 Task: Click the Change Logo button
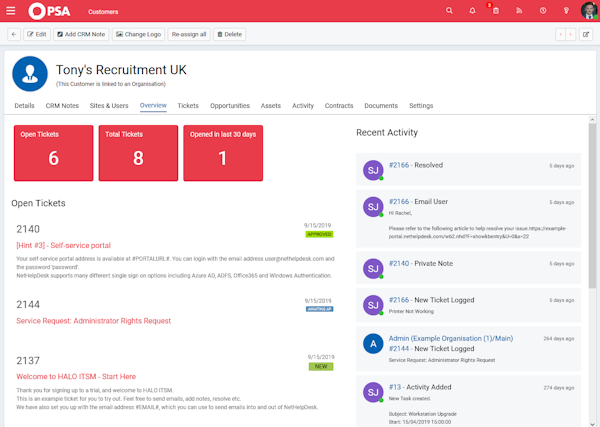[x=139, y=34]
